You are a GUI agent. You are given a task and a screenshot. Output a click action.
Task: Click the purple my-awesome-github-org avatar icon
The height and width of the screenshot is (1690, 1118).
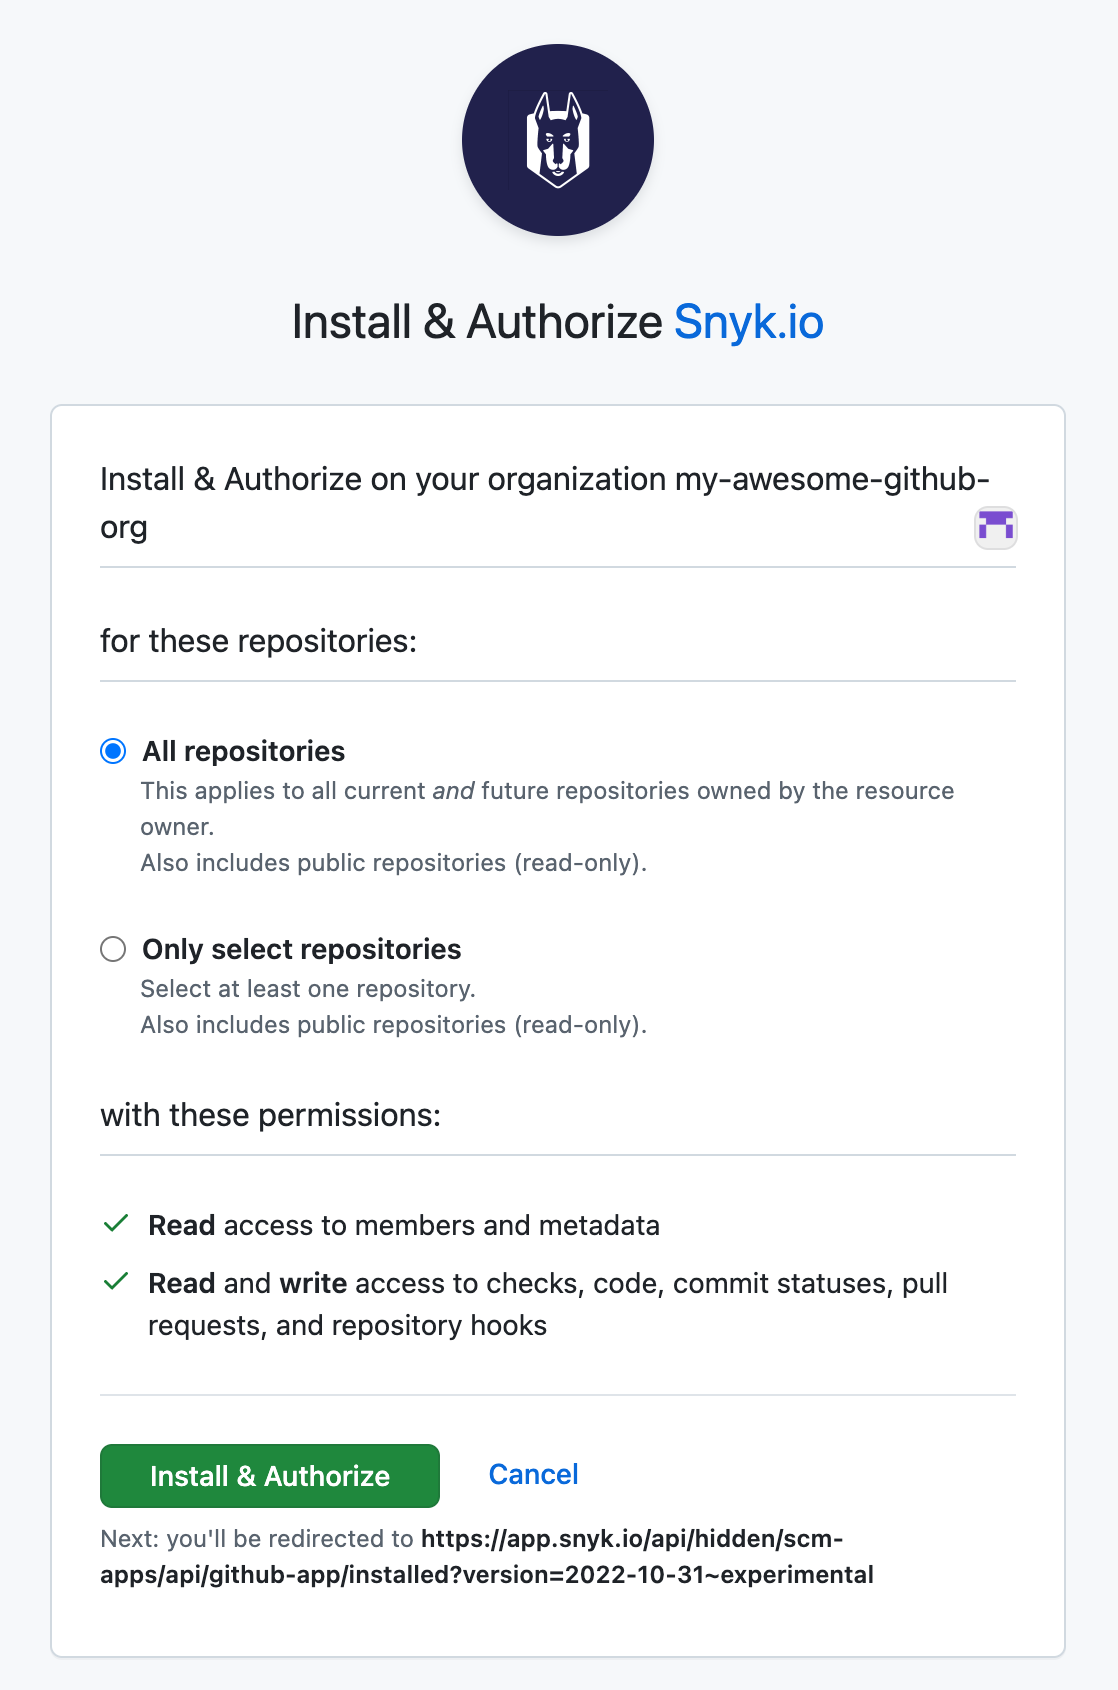pos(997,526)
